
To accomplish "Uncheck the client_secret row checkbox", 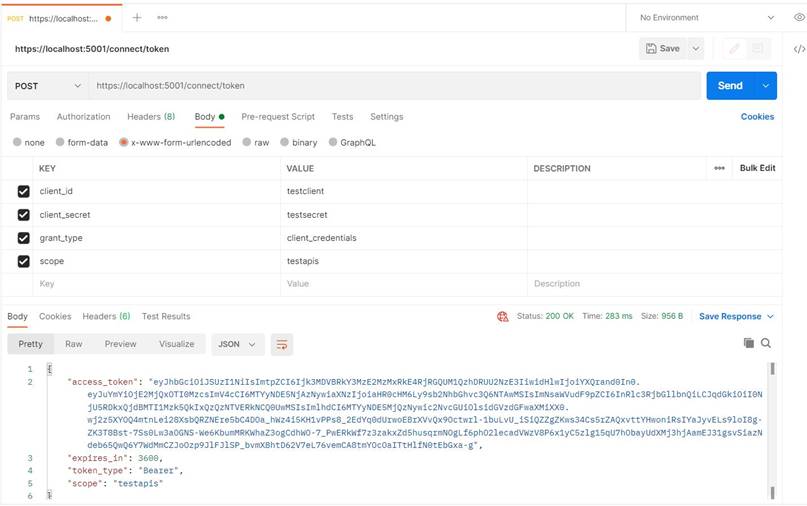I will tap(24, 215).
